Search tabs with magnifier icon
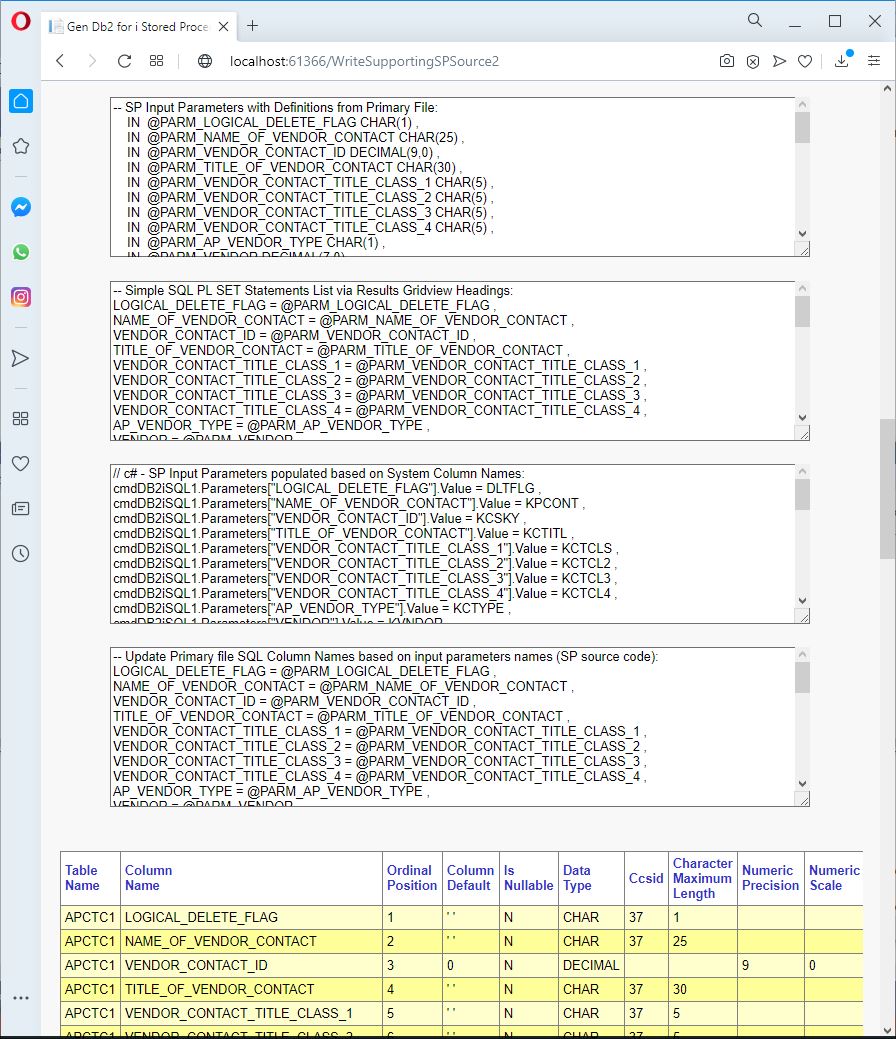This screenshot has height=1039, width=896. [x=755, y=21]
